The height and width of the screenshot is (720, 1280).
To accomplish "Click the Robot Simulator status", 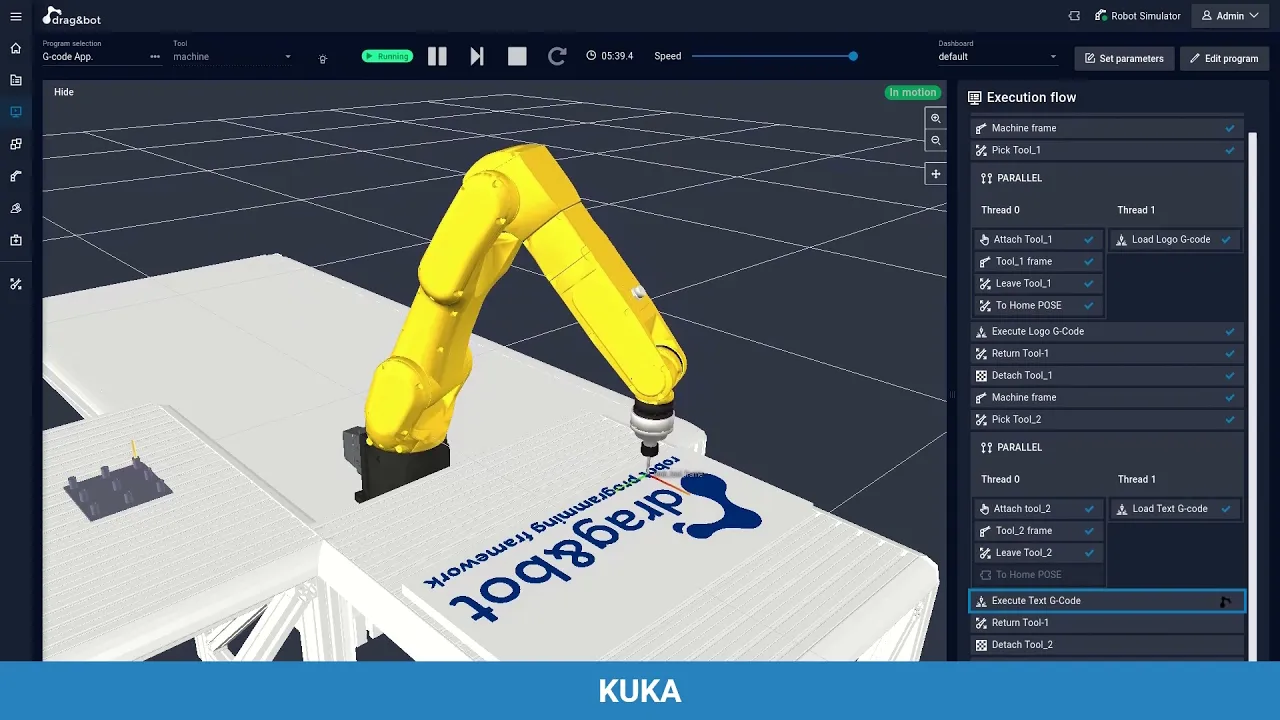I will point(1138,16).
